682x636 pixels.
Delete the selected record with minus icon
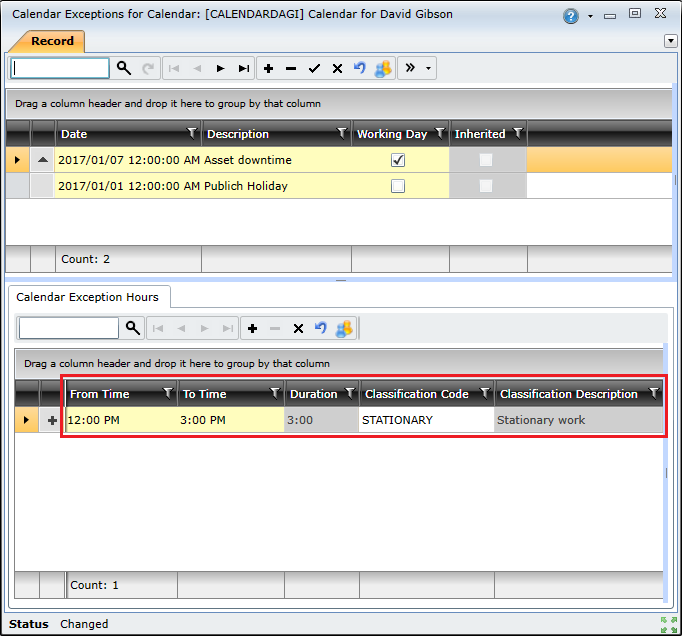tap(291, 68)
